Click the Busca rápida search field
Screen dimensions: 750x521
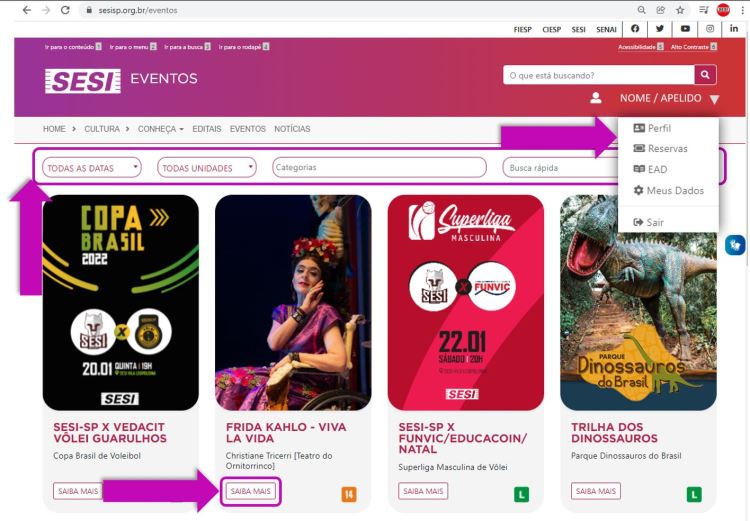coord(560,167)
